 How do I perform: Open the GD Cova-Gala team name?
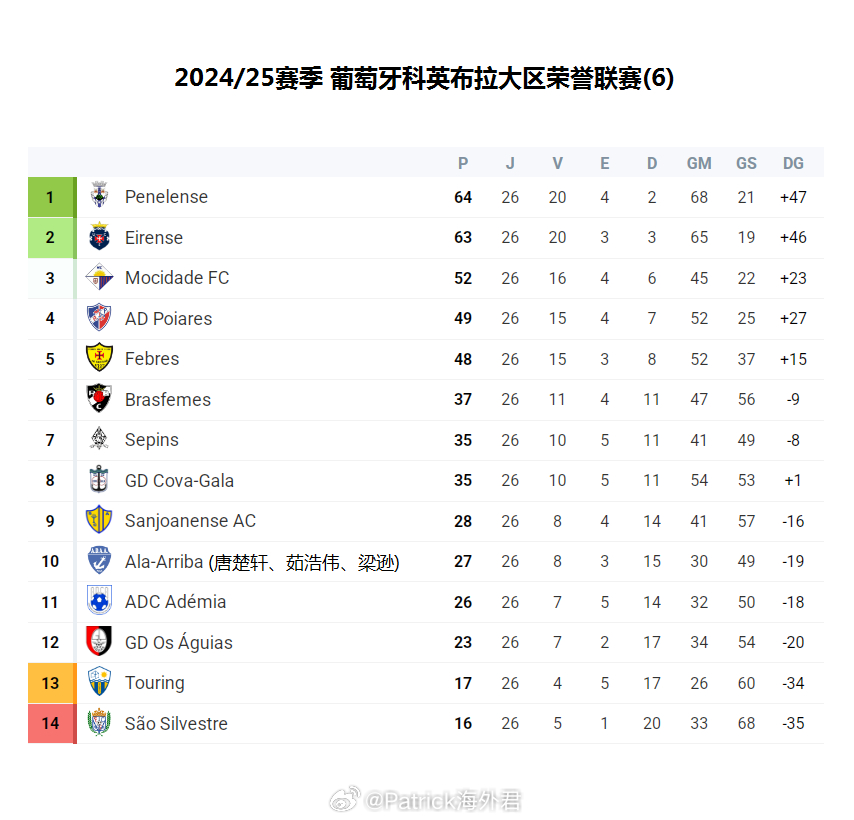(179, 481)
